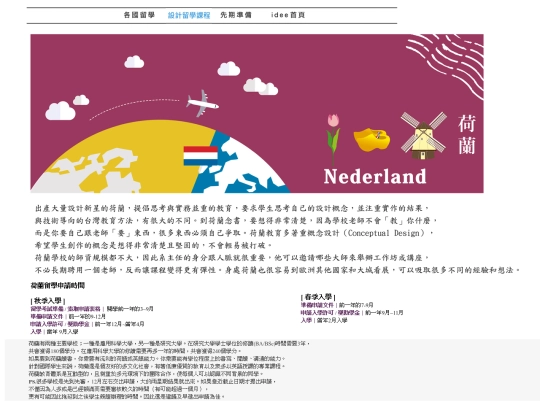Image resolution: width=540 pixels, height=405 pixels.
Task: Select the highlighted 設計留學課程 nav link
Action: (x=189, y=15)
